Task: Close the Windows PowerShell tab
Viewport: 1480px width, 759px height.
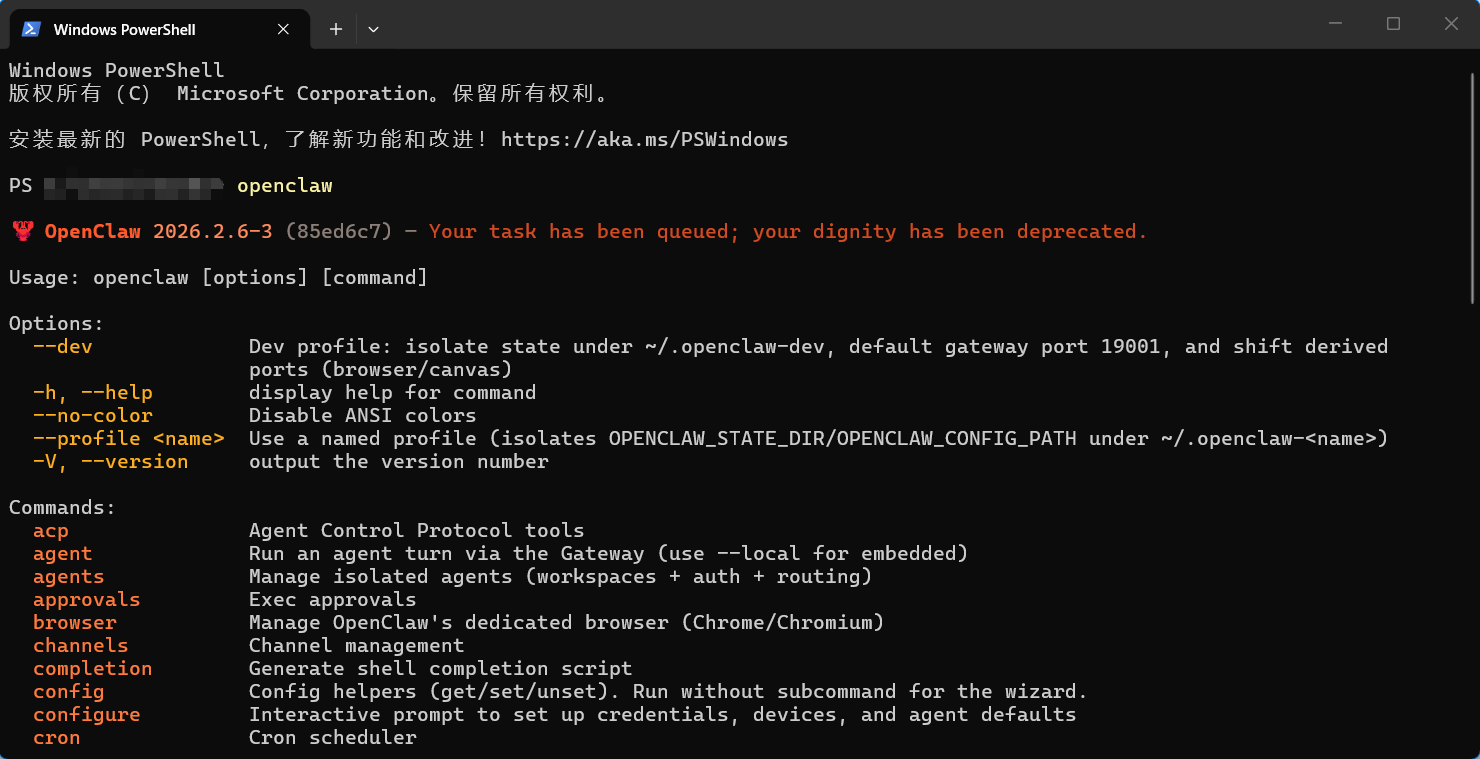Action: click(283, 29)
